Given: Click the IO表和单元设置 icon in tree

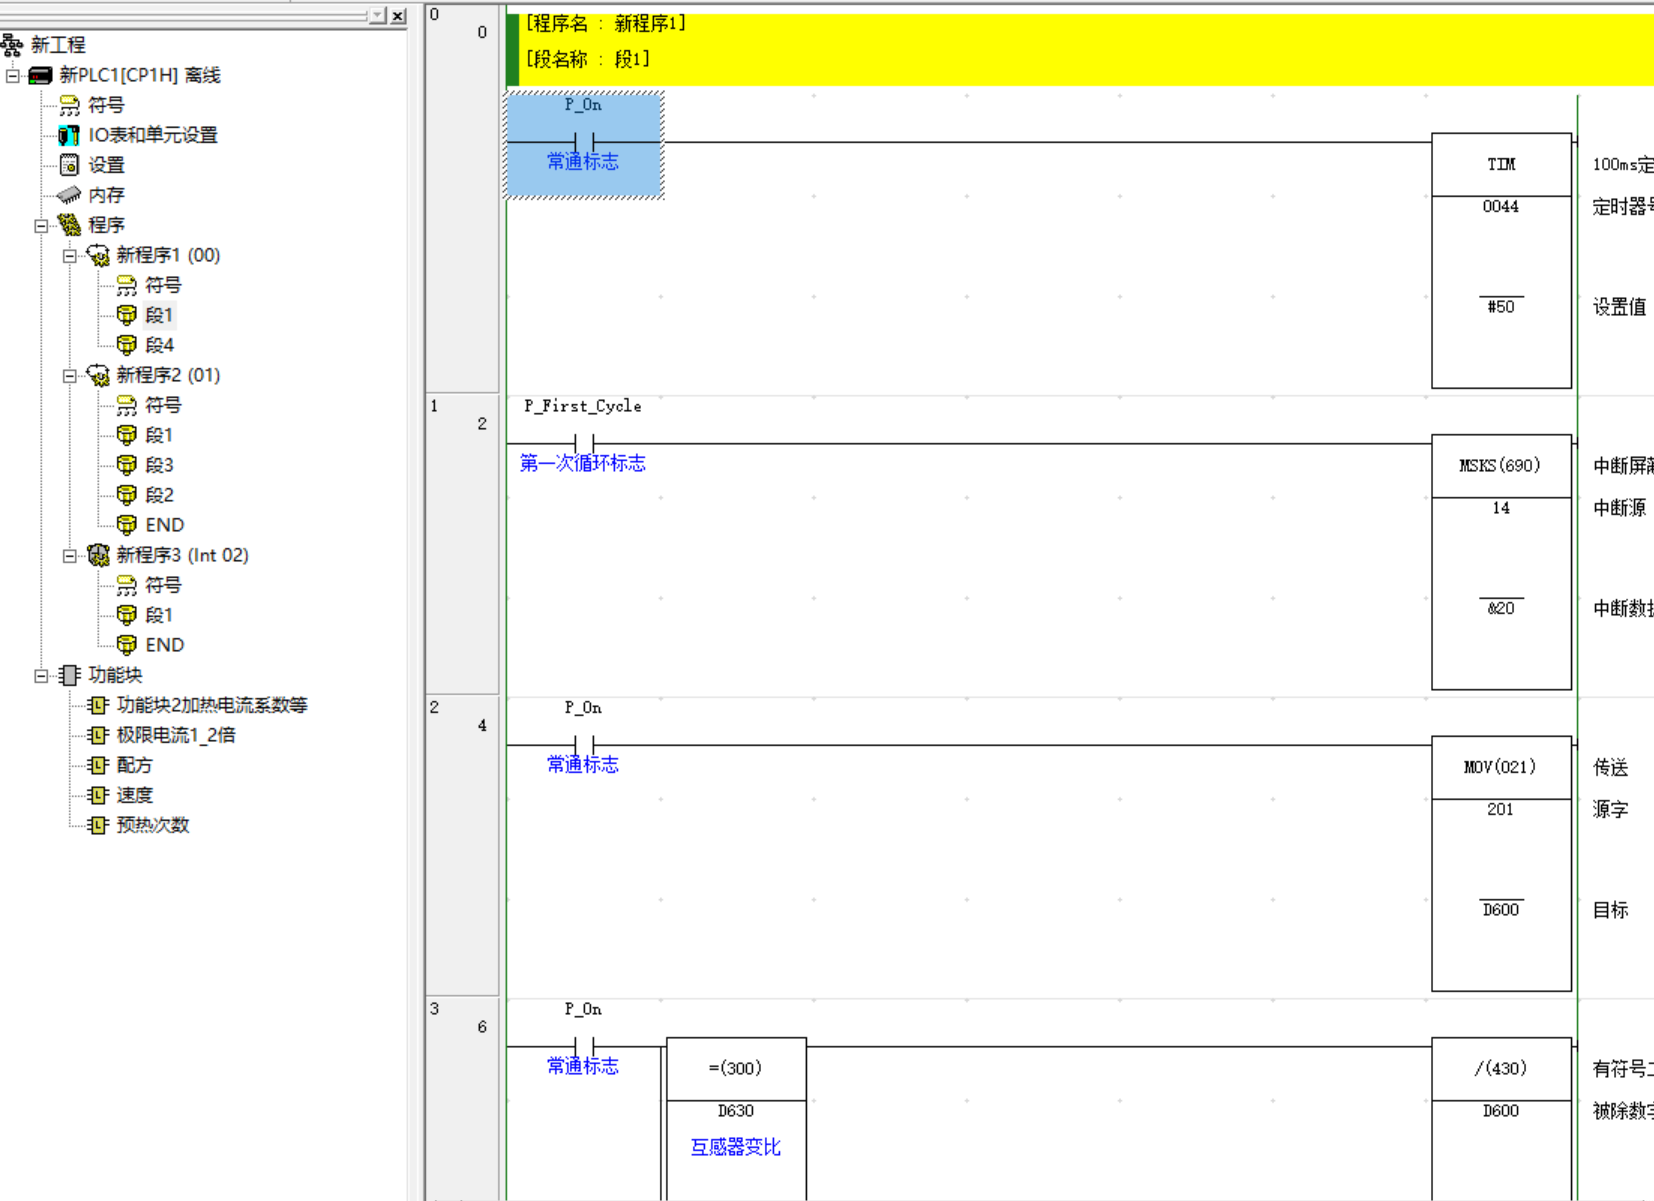Looking at the screenshot, I should (x=69, y=135).
